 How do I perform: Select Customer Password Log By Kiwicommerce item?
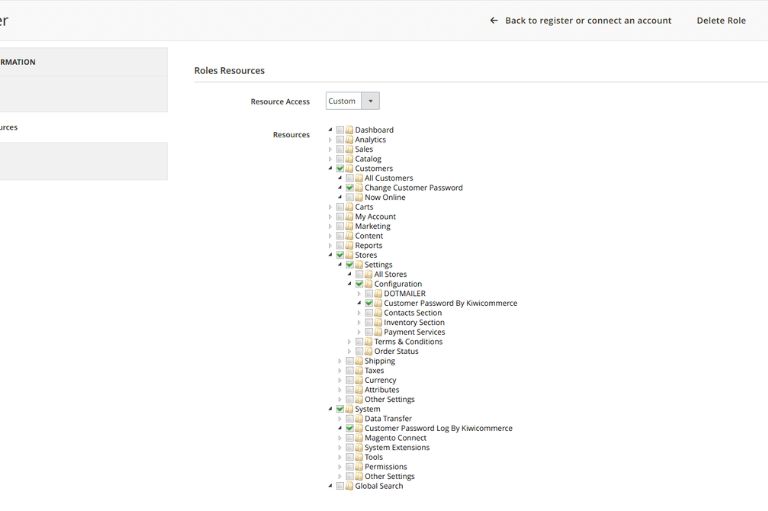[x=438, y=428]
